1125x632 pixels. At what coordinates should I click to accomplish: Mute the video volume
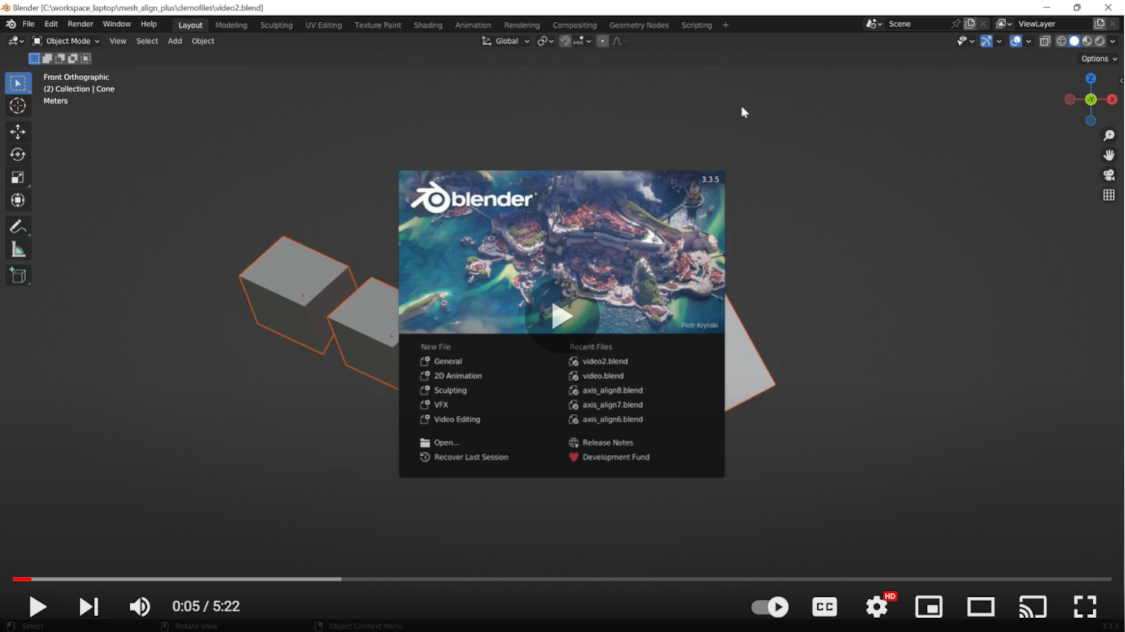coord(139,607)
